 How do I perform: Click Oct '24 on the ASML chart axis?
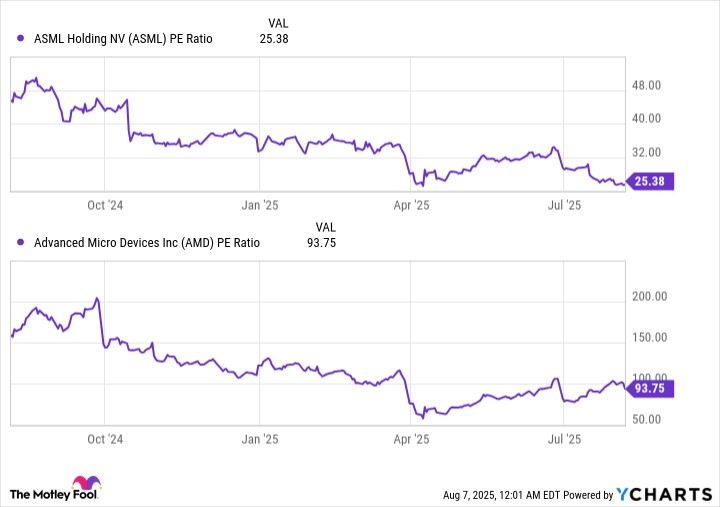pos(105,204)
